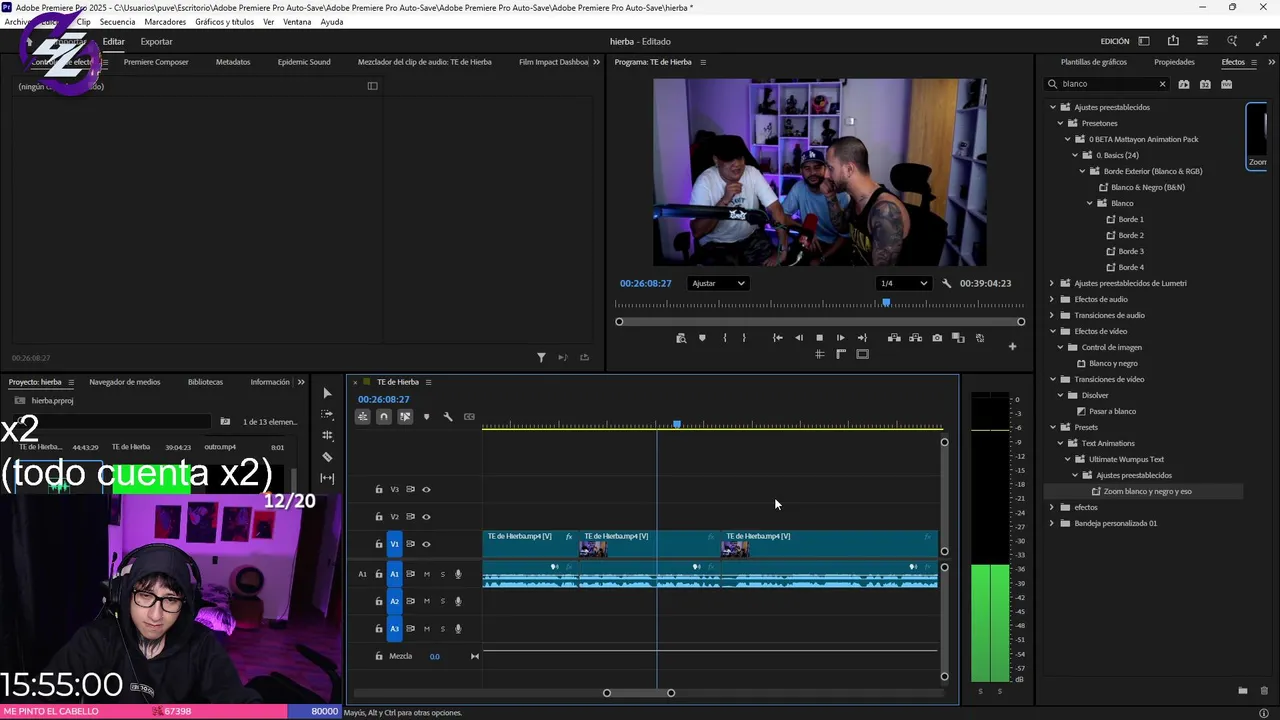This screenshot has width=1280, height=720.
Task: Click the timeline horizontal zoom scroll bar
Action: [x=639, y=693]
